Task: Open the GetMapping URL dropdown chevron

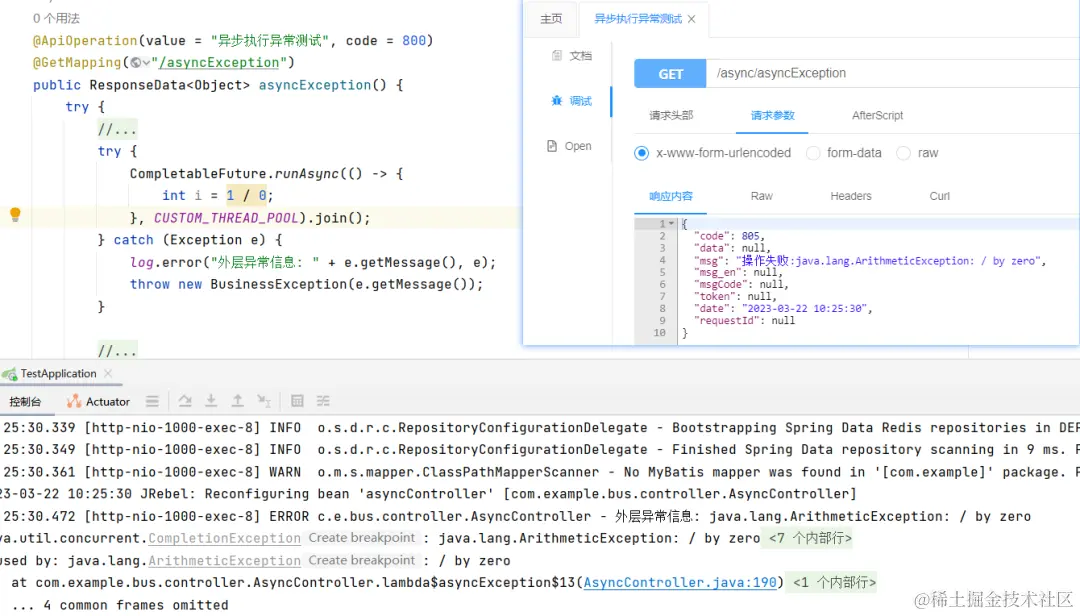Action: (146, 63)
